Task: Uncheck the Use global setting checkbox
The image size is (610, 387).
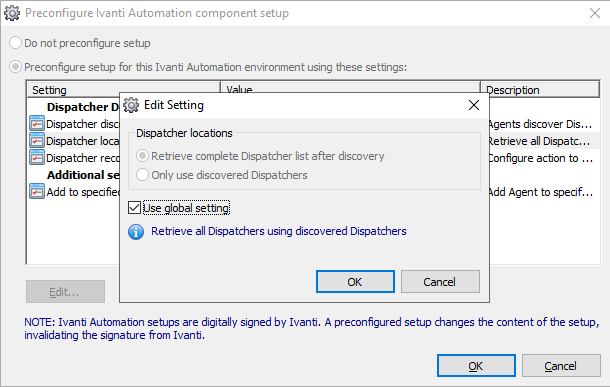Action: (134, 208)
